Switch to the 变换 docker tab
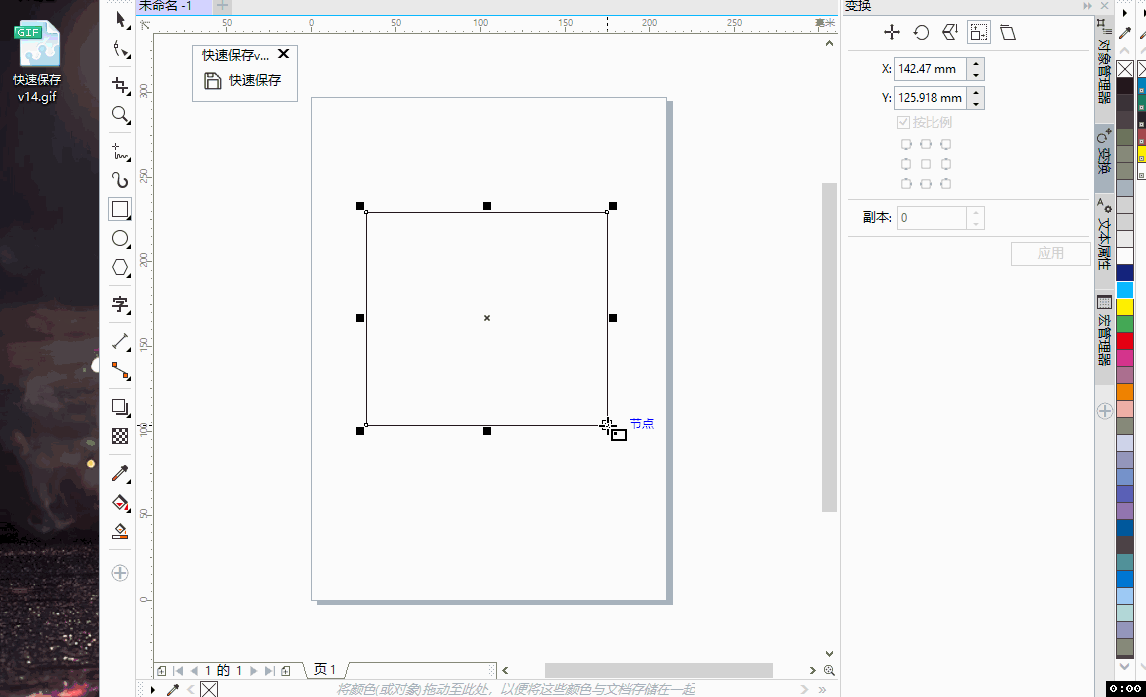Screen dimensions: 1146x697 1104,153
